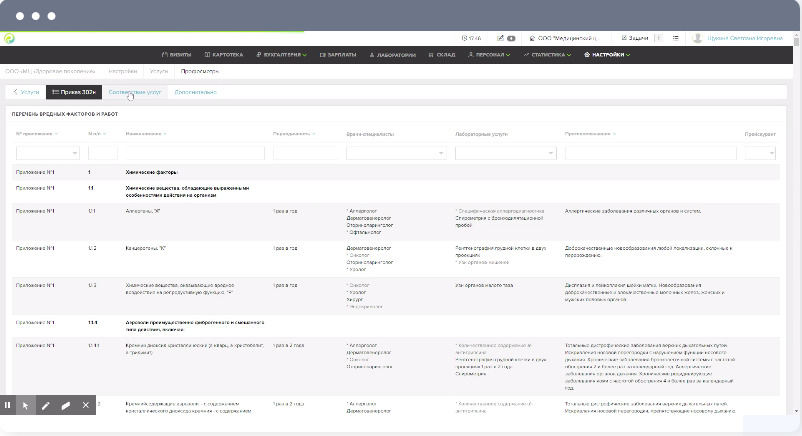Image resolution: width=802 pixels, height=436 pixels.
Task: Click the green app logo icon
Action: [9, 38]
